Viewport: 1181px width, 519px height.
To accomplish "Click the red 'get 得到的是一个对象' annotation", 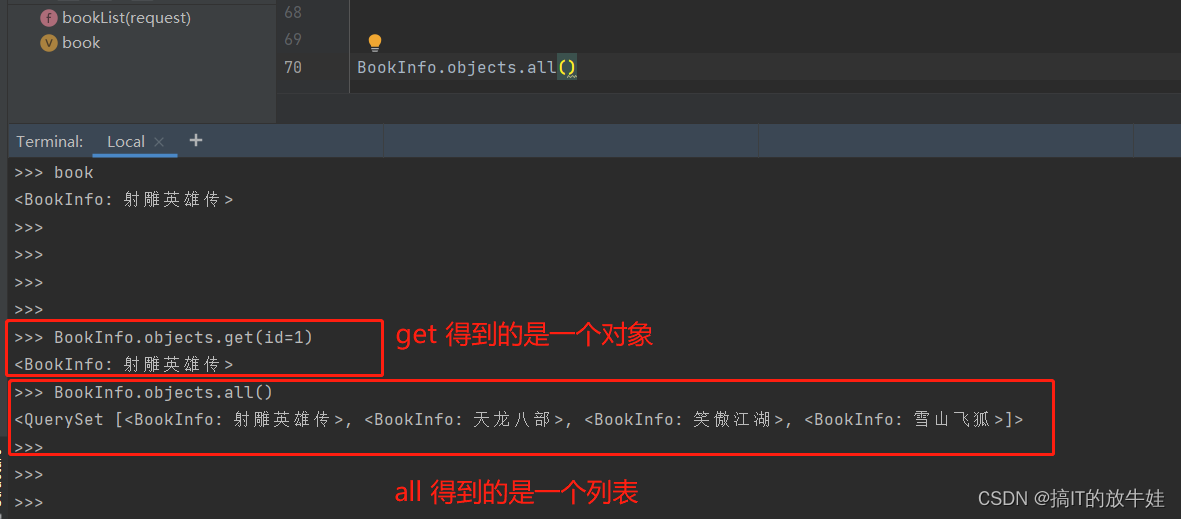I will coord(524,336).
